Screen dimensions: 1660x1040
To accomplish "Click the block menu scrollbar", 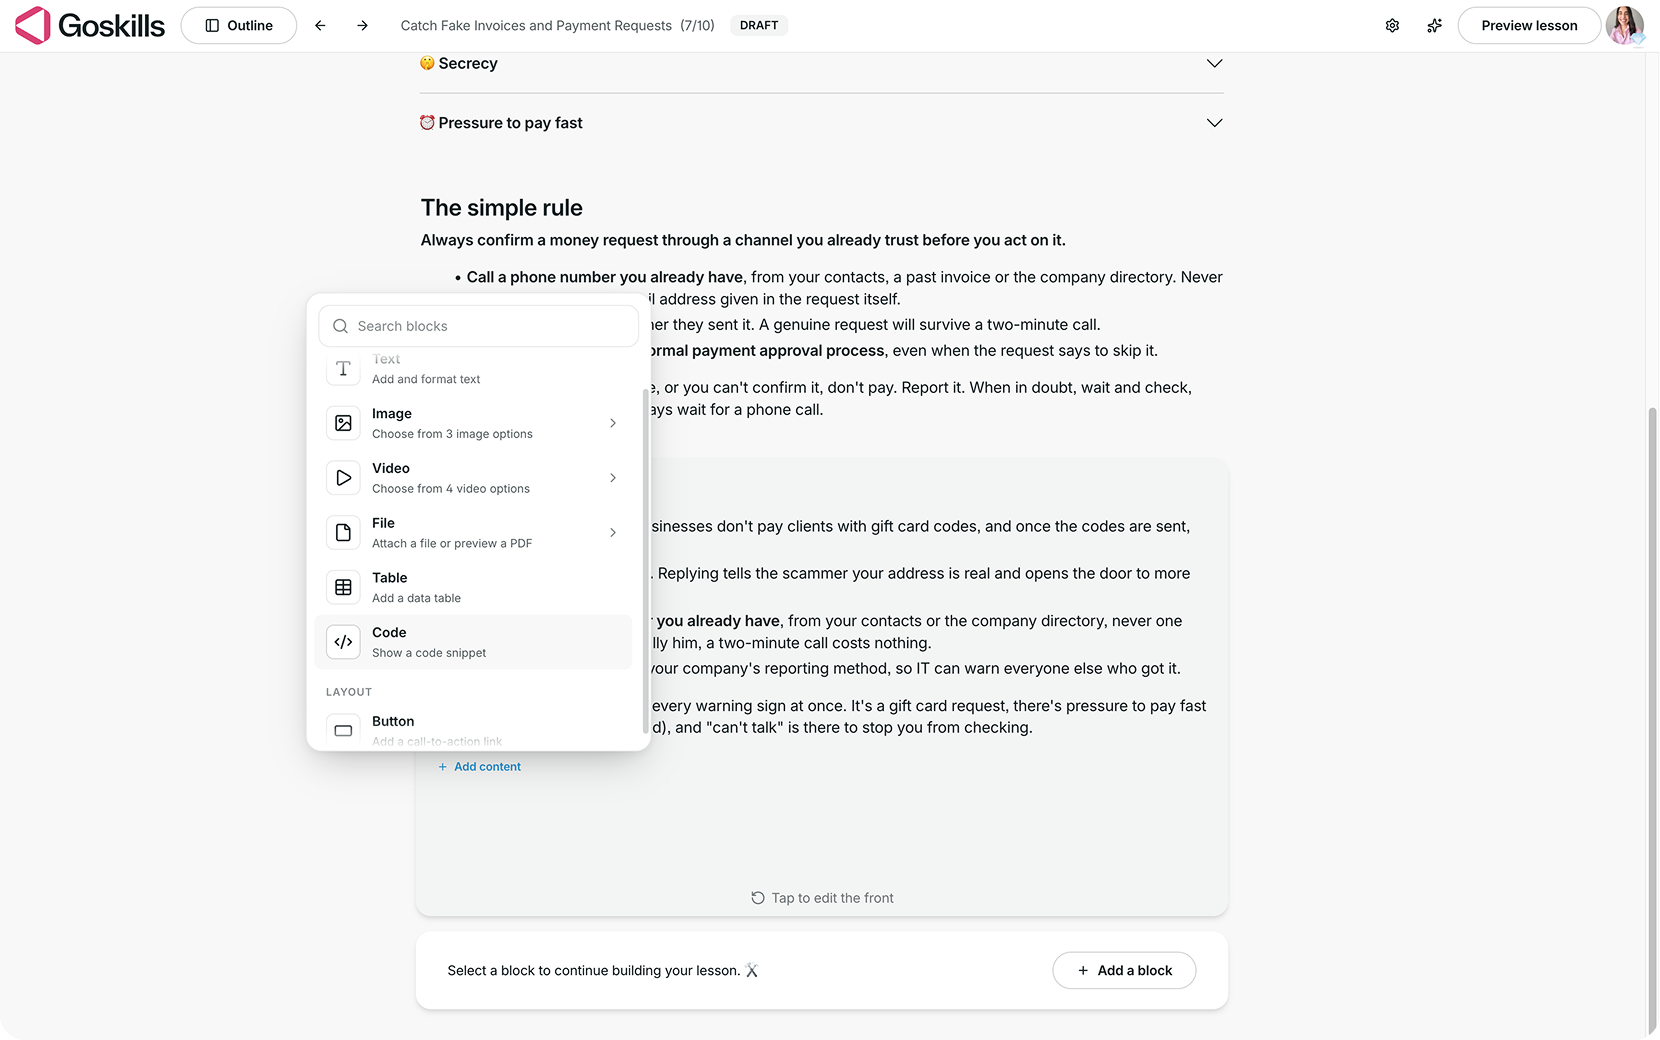I will click(x=645, y=560).
